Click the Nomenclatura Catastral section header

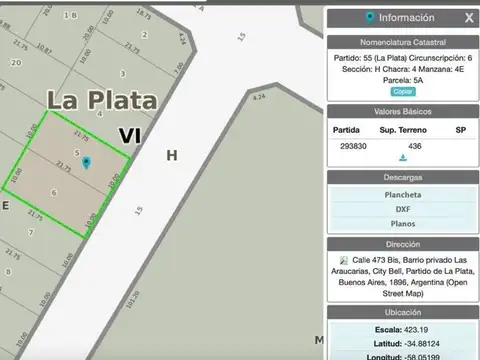click(x=403, y=42)
